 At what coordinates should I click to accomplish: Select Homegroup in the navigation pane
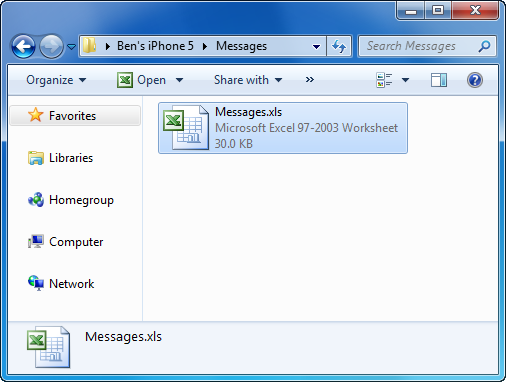(x=81, y=200)
